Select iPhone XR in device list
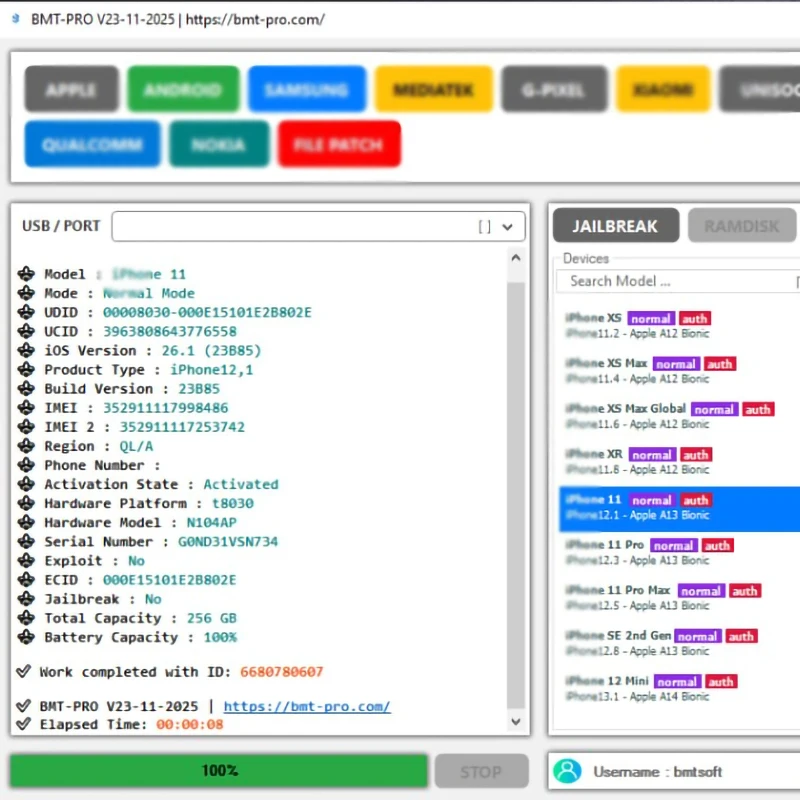Viewport: 800px width, 800px height. [679, 462]
